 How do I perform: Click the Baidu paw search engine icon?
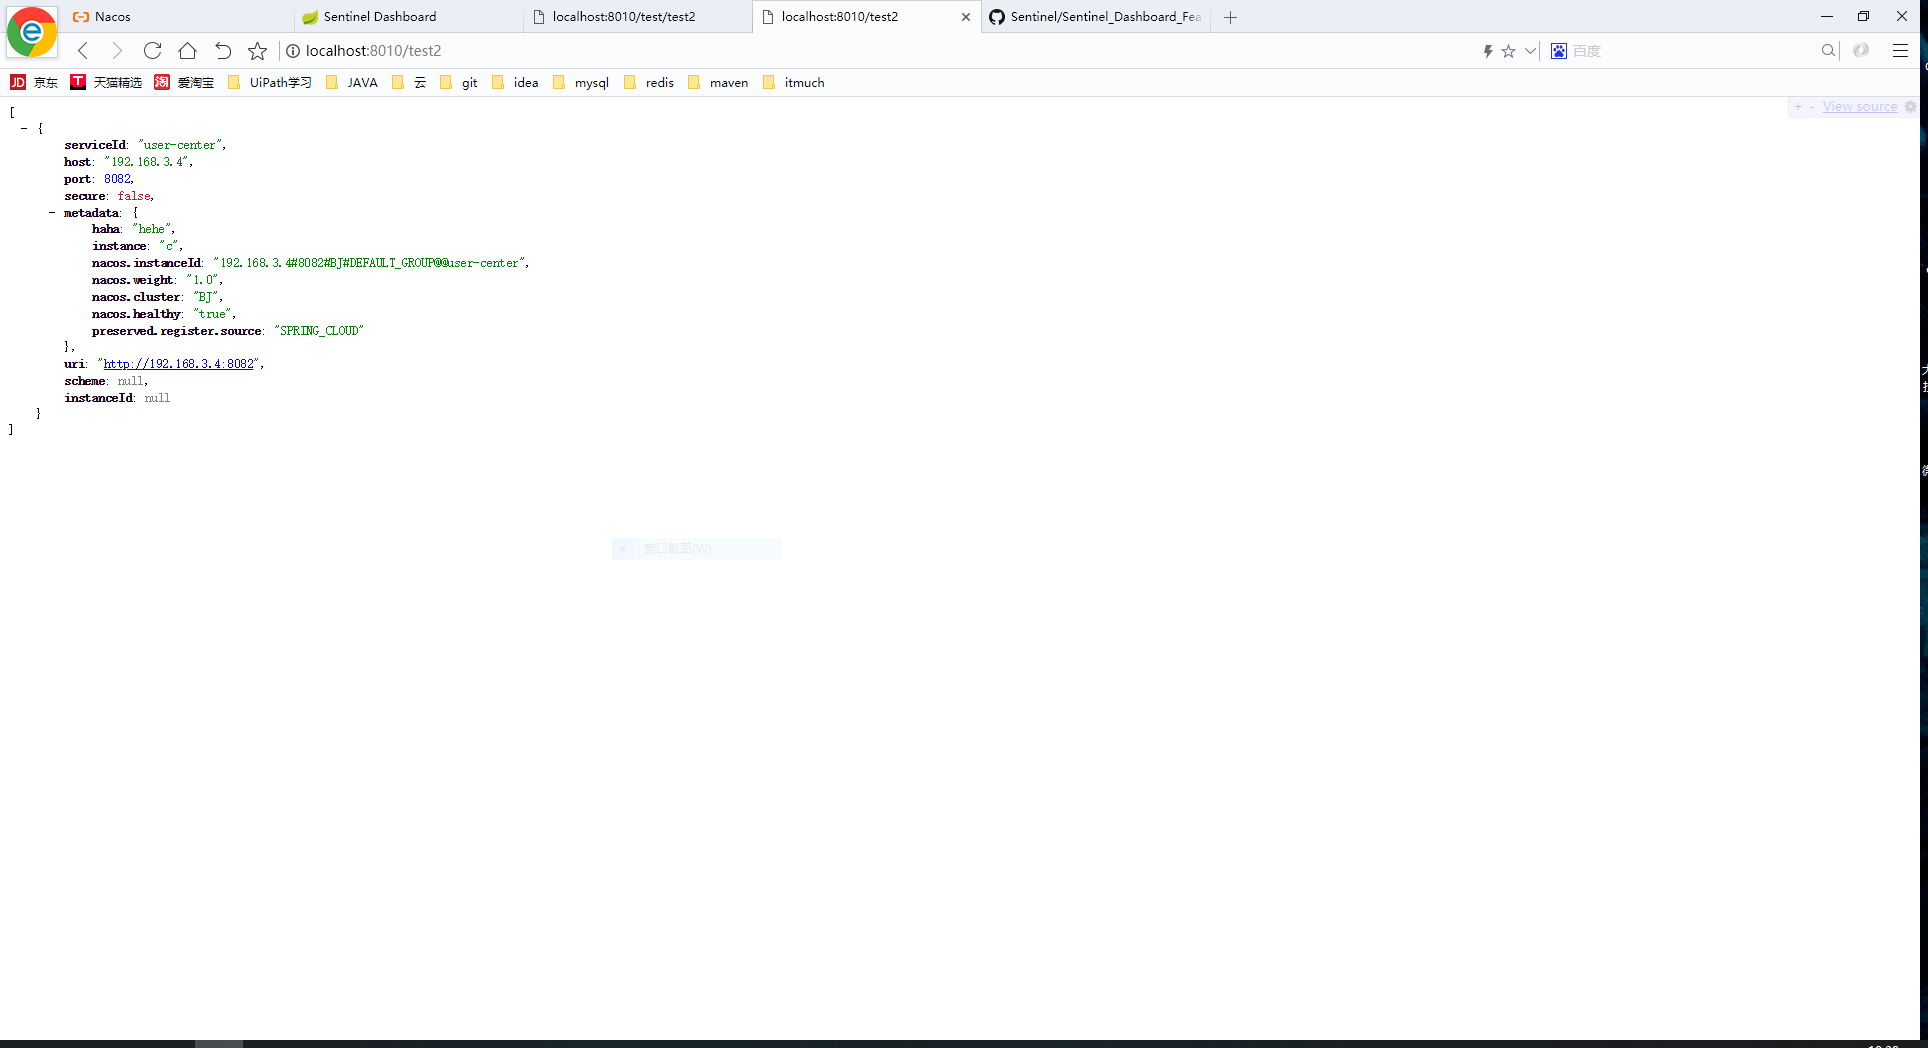(x=1559, y=51)
